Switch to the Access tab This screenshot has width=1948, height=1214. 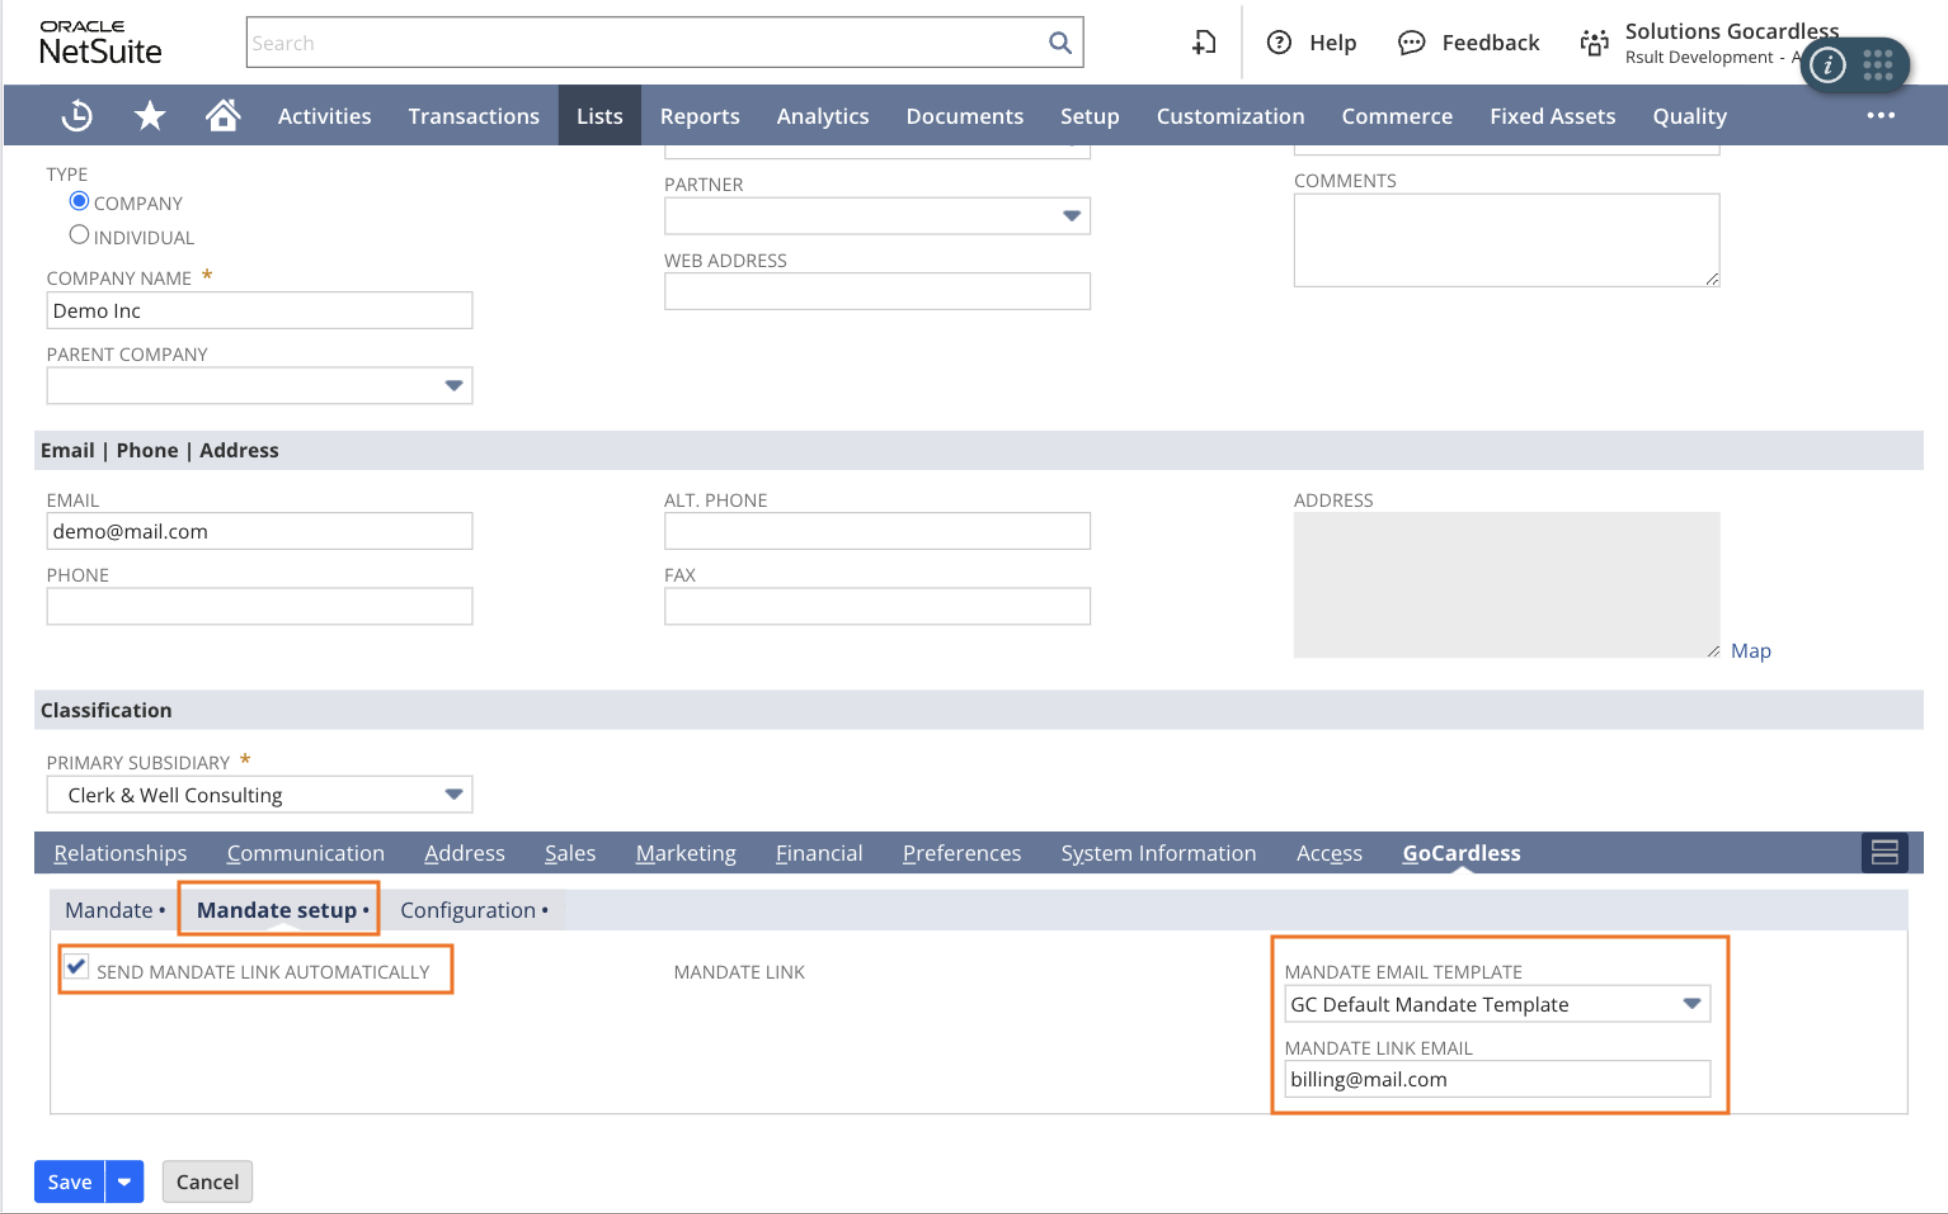pos(1329,853)
